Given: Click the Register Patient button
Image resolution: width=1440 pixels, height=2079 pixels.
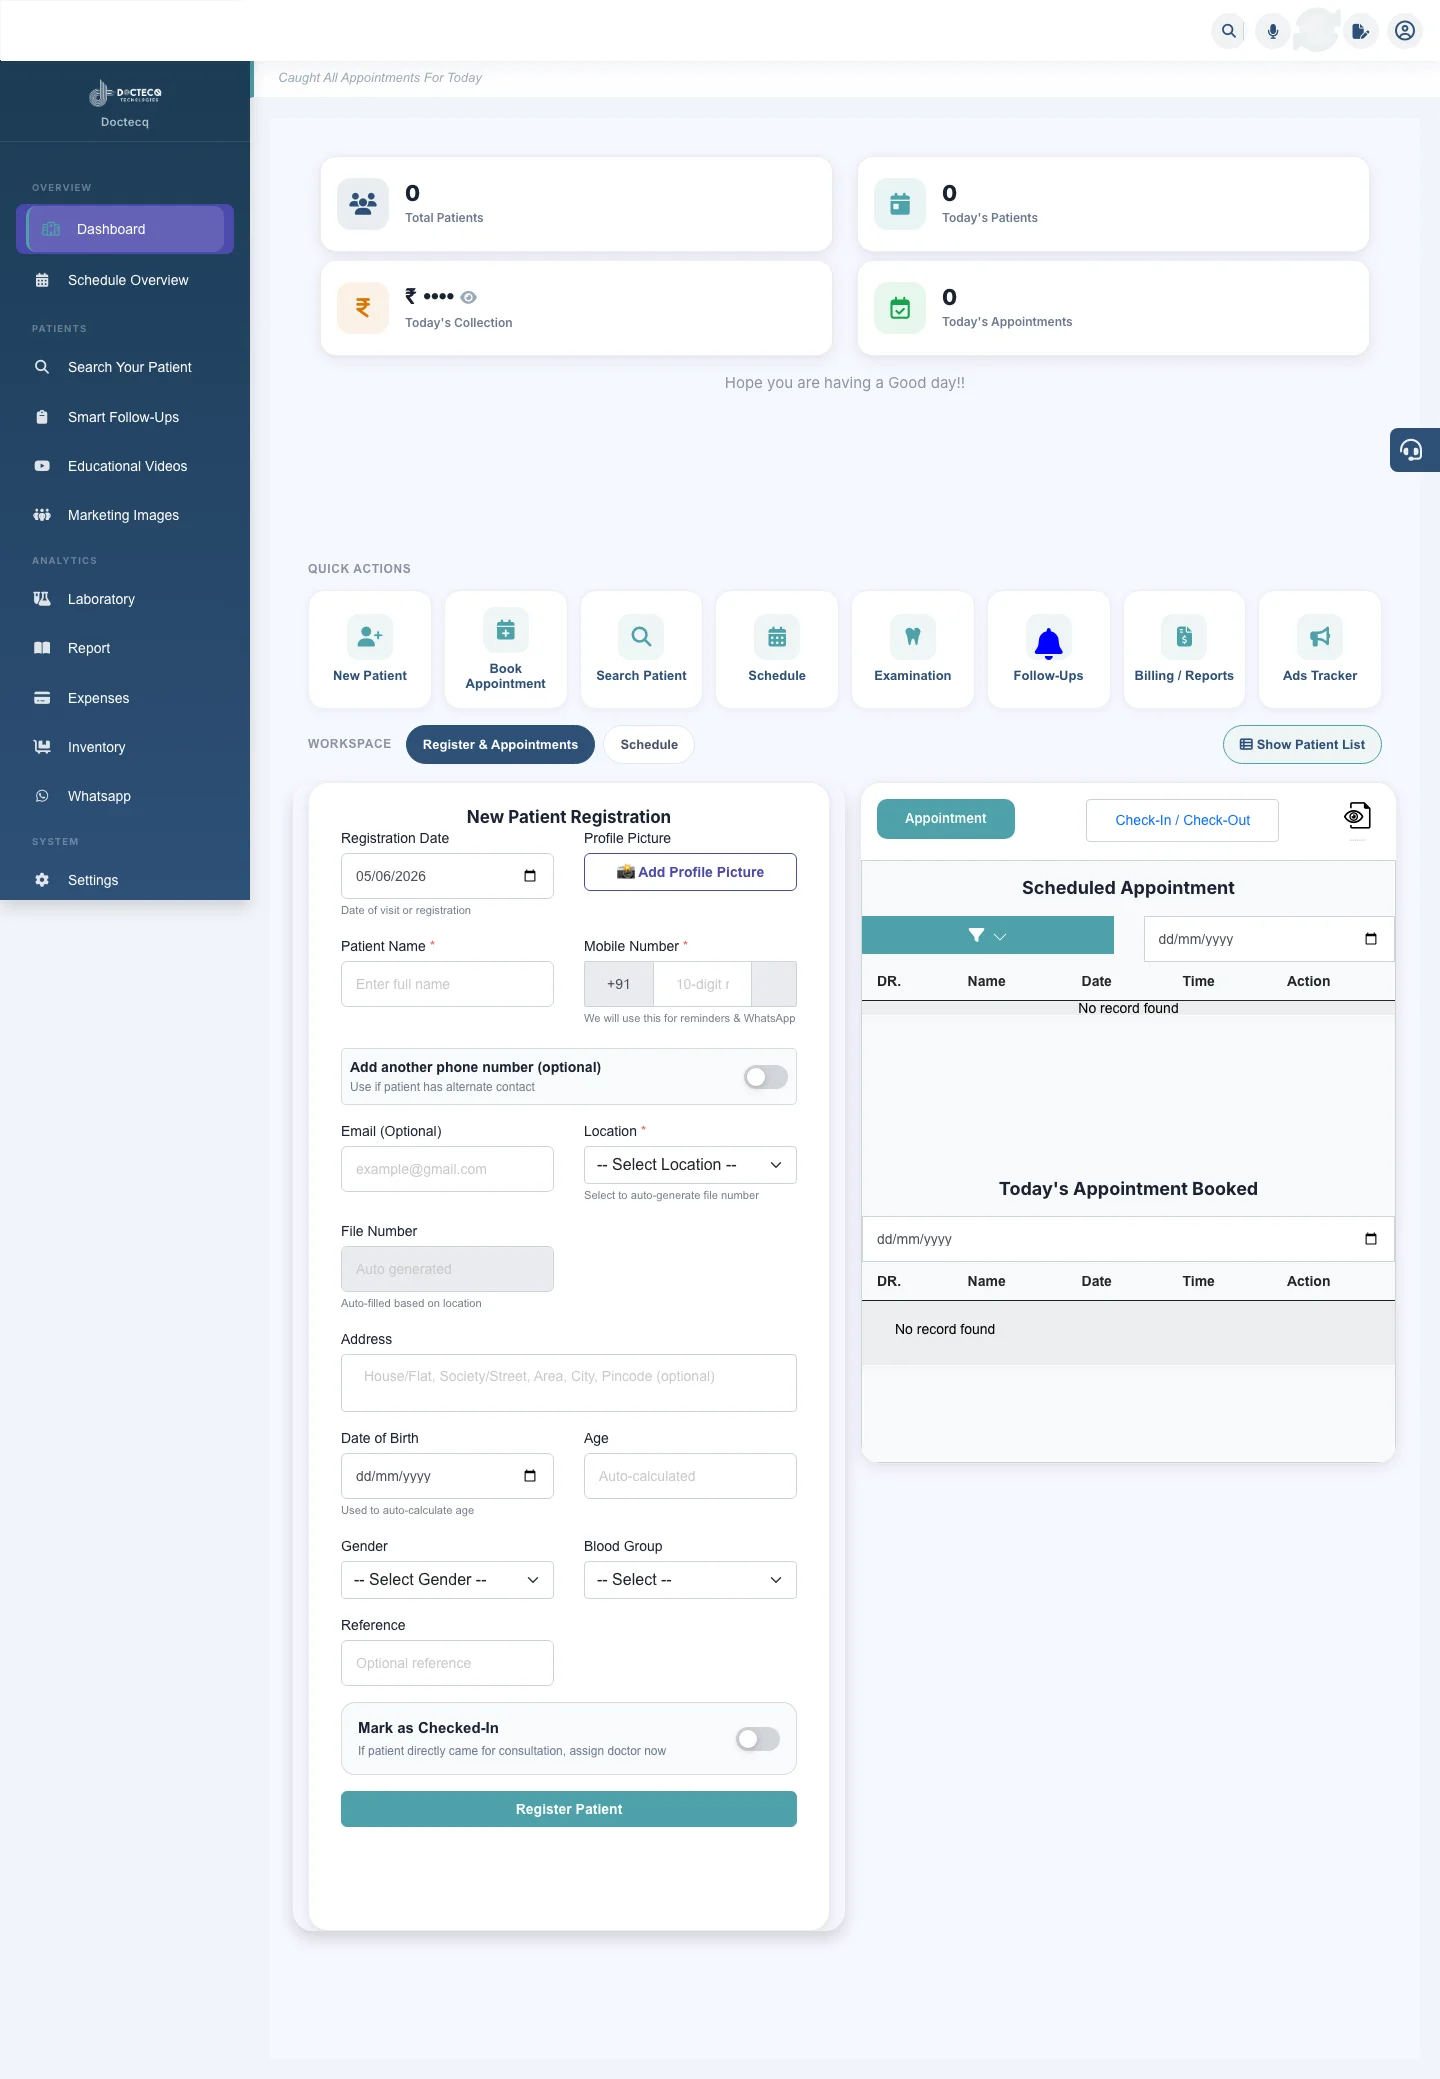Looking at the screenshot, I should pos(569,1809).
